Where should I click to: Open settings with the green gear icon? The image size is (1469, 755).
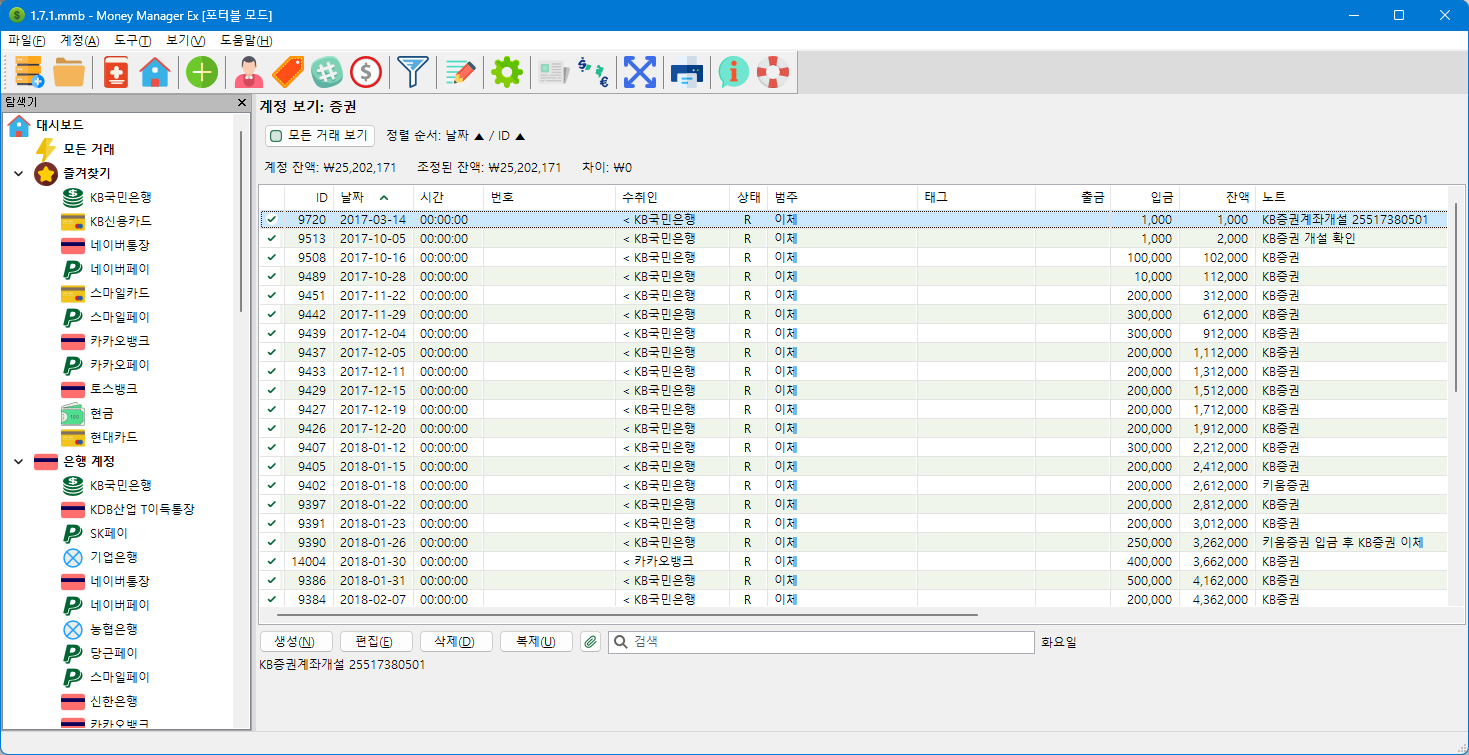[507, 72]
